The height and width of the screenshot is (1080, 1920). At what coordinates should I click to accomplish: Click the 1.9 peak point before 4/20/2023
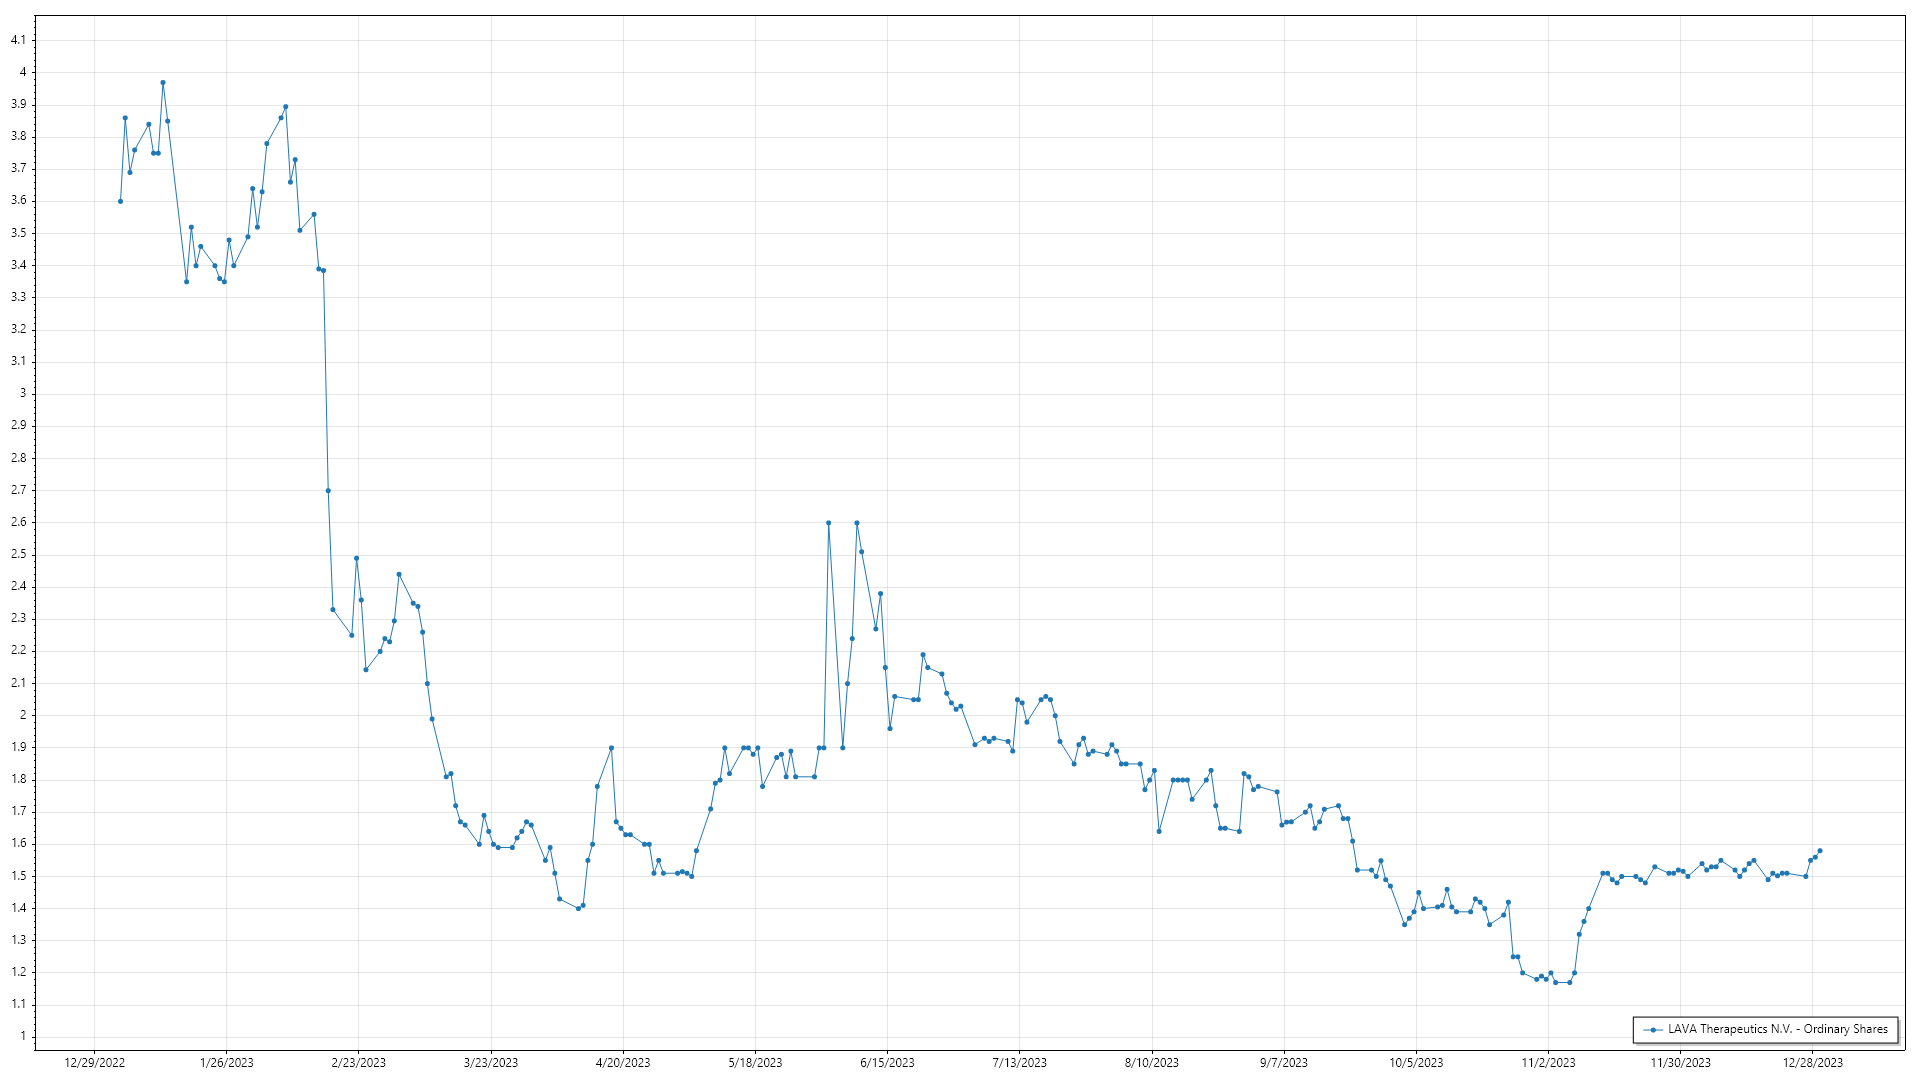611,748
